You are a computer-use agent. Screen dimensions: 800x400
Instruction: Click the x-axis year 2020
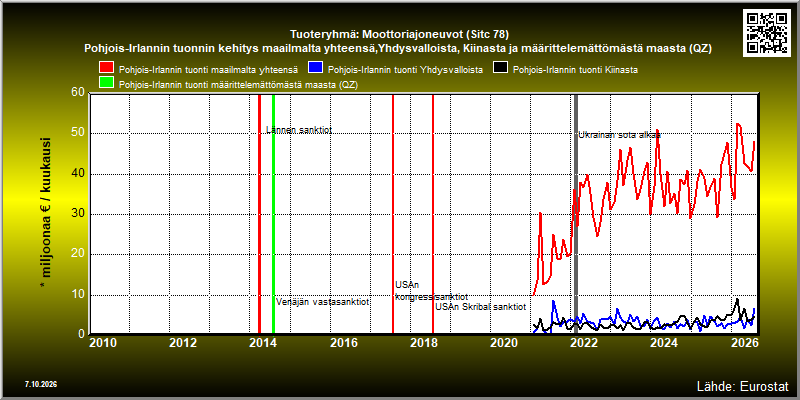tap(504, 342)
